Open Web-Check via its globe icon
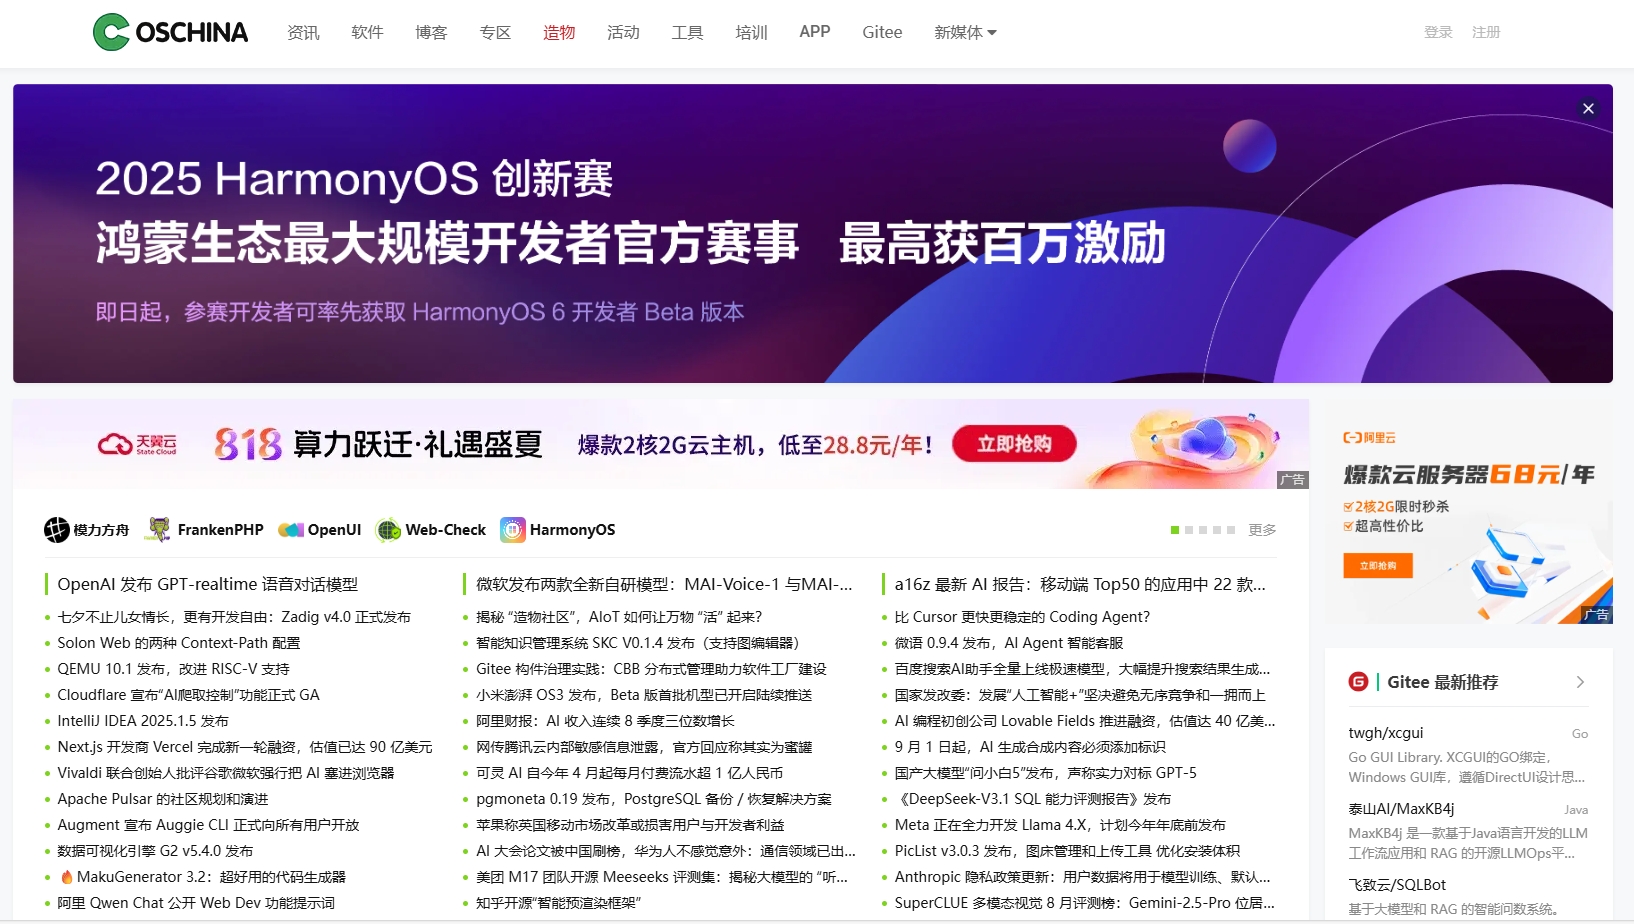Screen dimensions: 1634x924 click(388, 530)
